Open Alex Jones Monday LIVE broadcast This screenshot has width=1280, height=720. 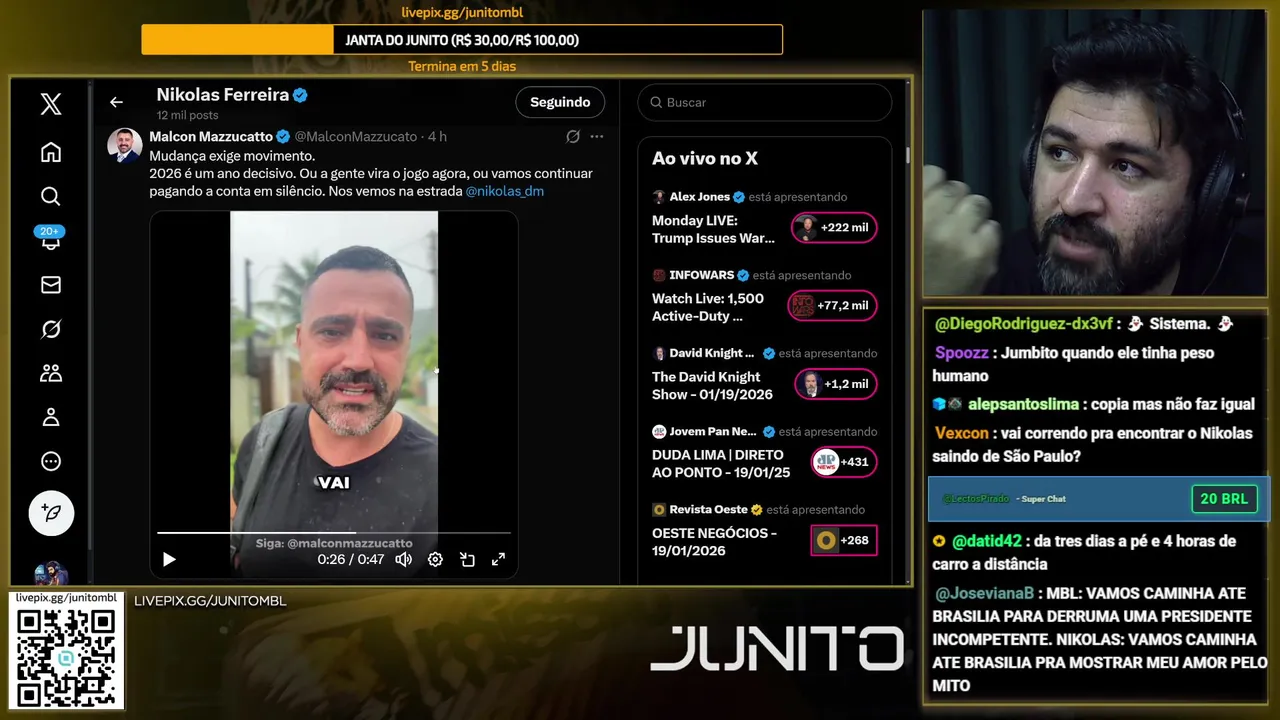pos(713,229)
